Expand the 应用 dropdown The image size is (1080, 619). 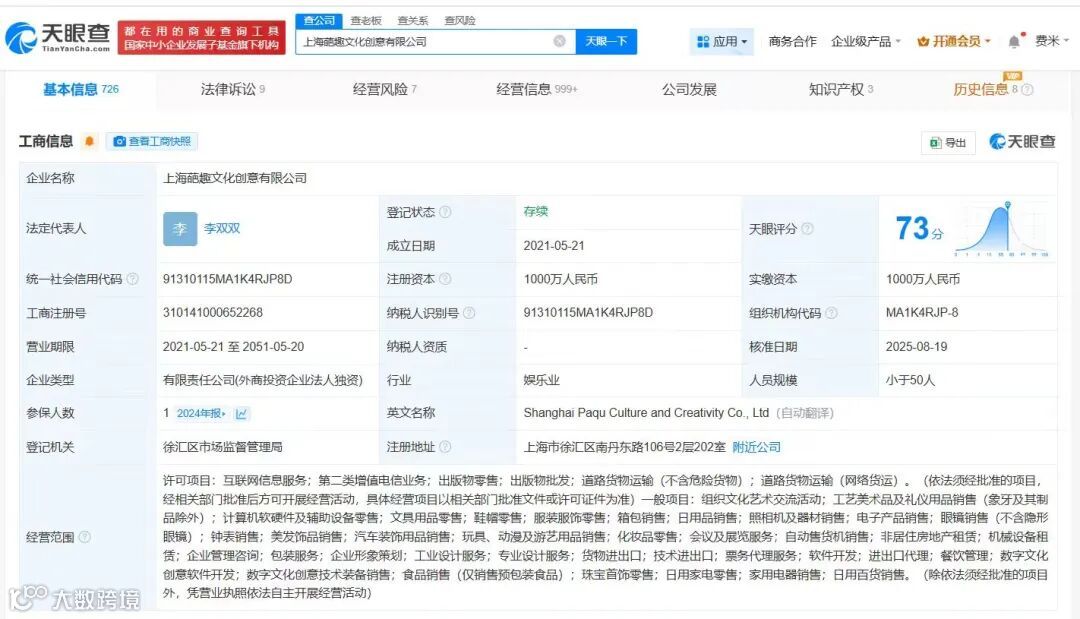[722, 41]
